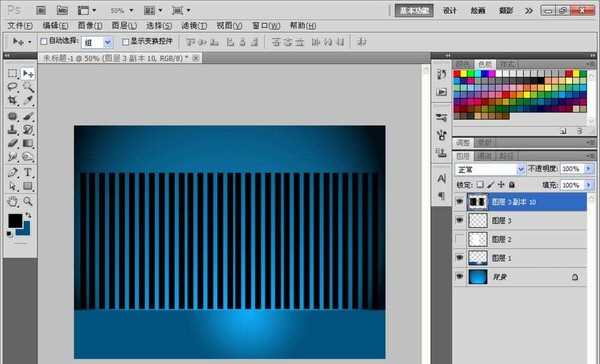Screen dimensions: 600x364
Task: Select the 背景 layer thumbnail
Action: 478,277
